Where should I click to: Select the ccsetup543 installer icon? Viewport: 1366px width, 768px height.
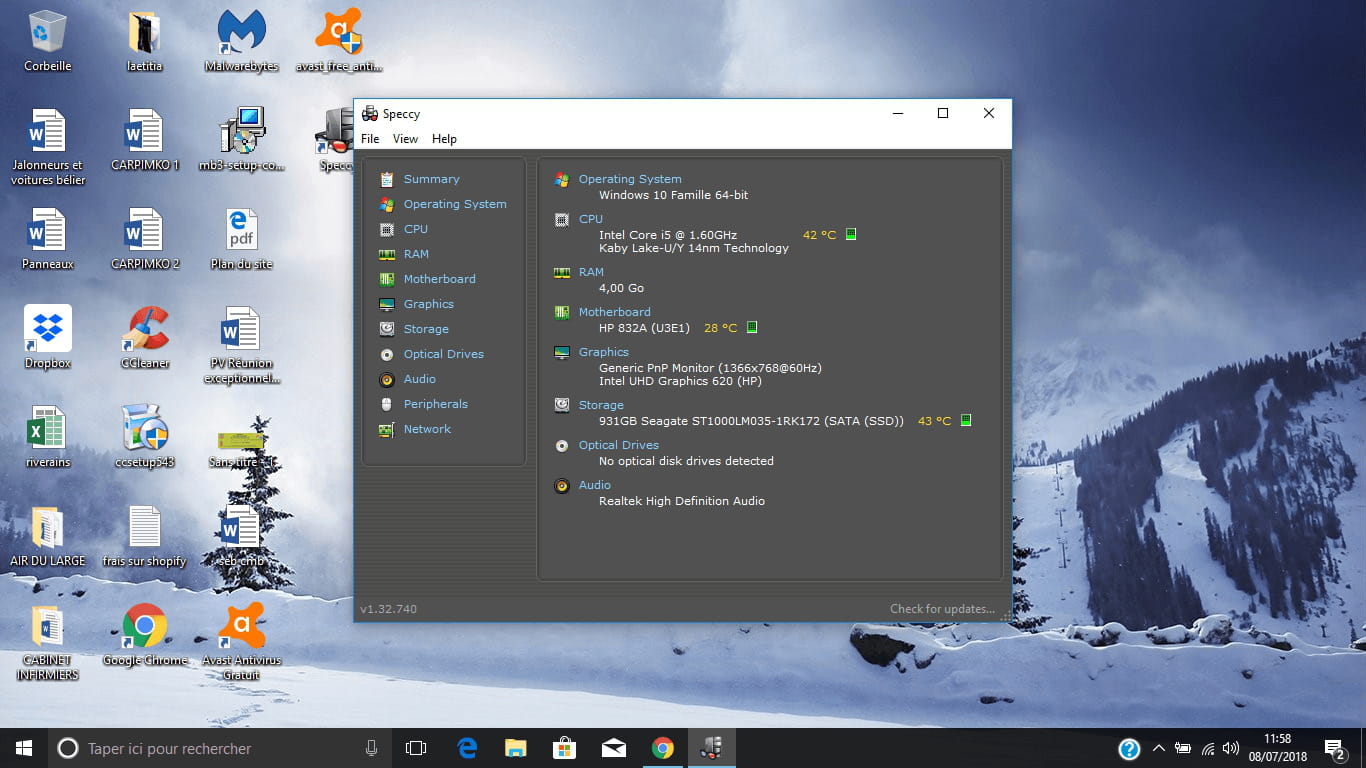tap(145, 437)
